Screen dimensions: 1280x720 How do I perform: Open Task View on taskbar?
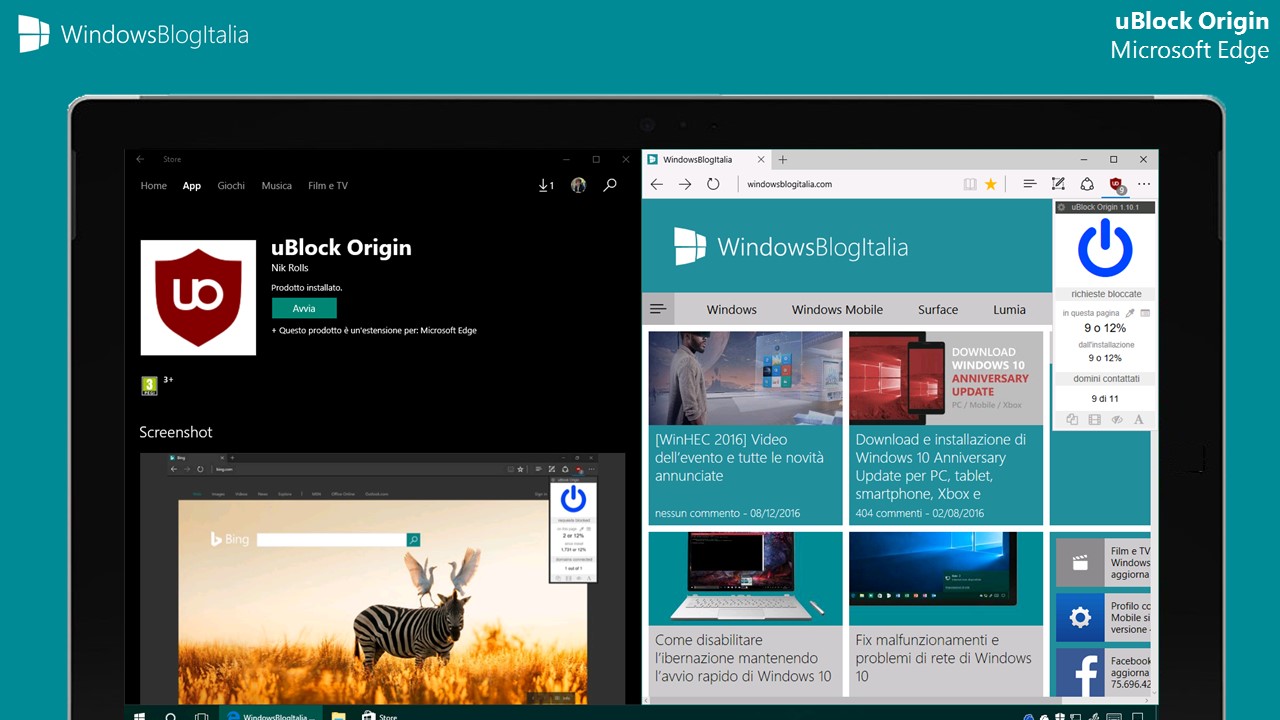[x=201, y=716]
